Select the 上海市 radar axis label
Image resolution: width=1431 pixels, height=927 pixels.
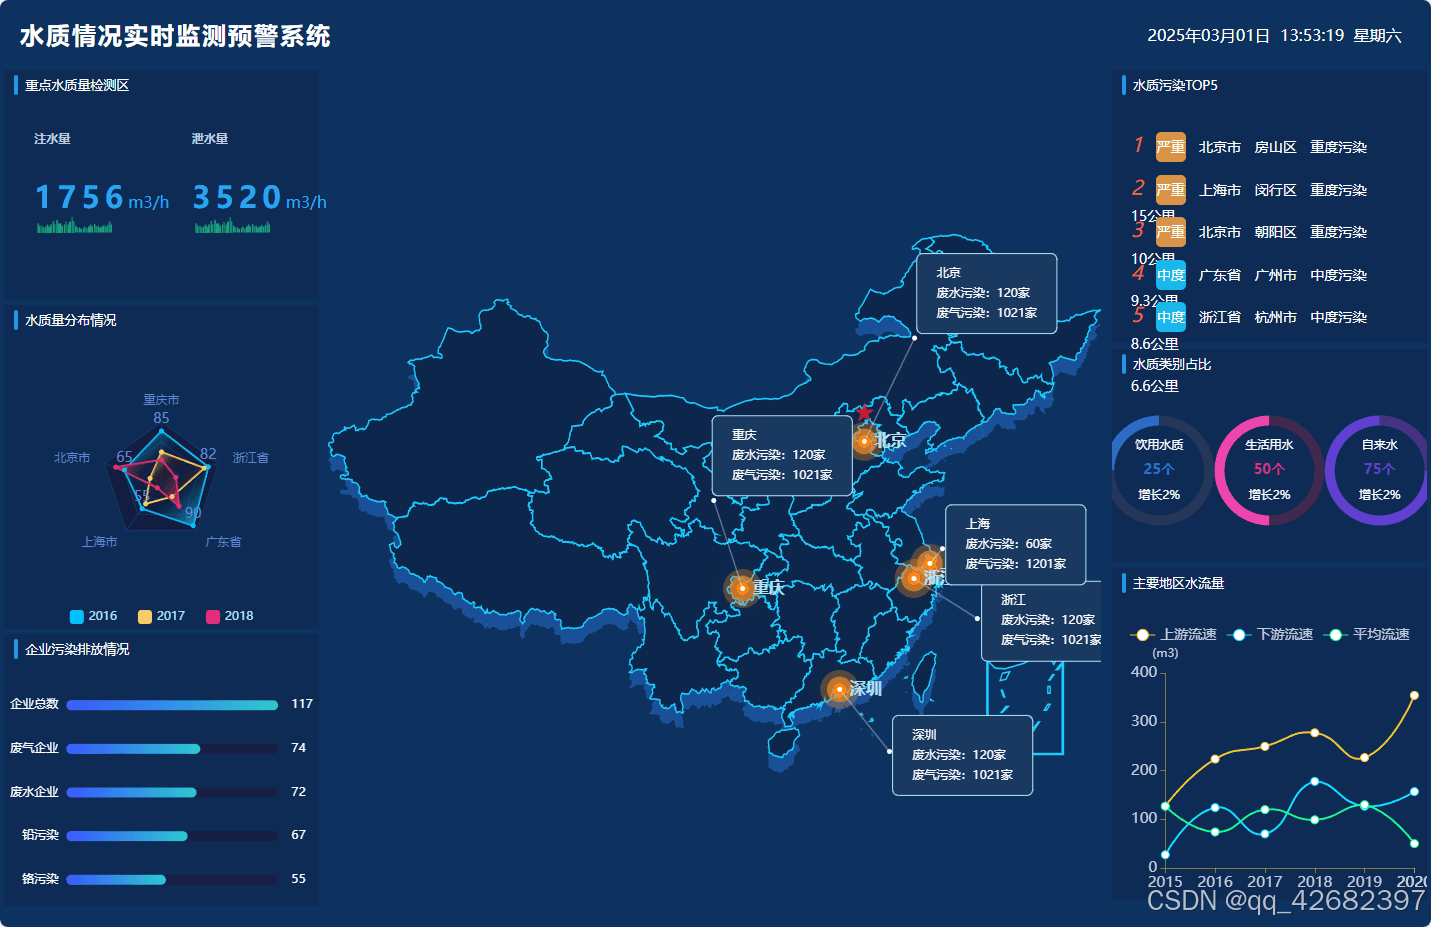(100, 542)
